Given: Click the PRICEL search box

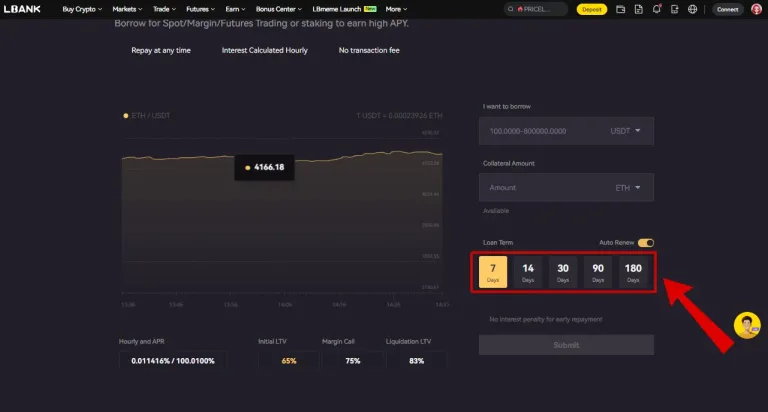Looking at the screenshot, I should pos(536,9).
